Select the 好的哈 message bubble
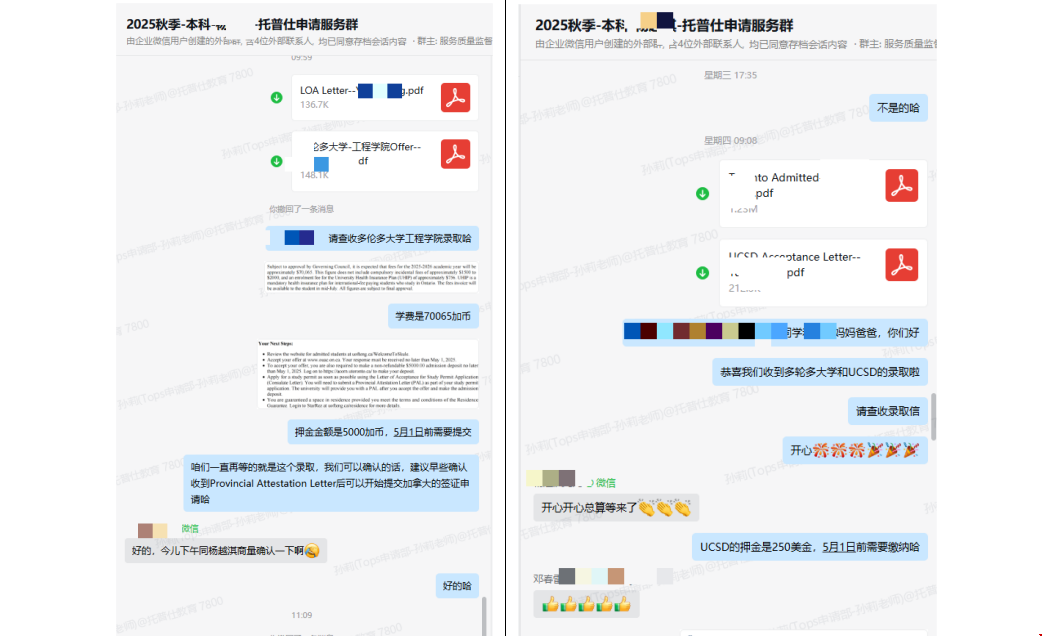1042x636 pixels. (457, 585)
